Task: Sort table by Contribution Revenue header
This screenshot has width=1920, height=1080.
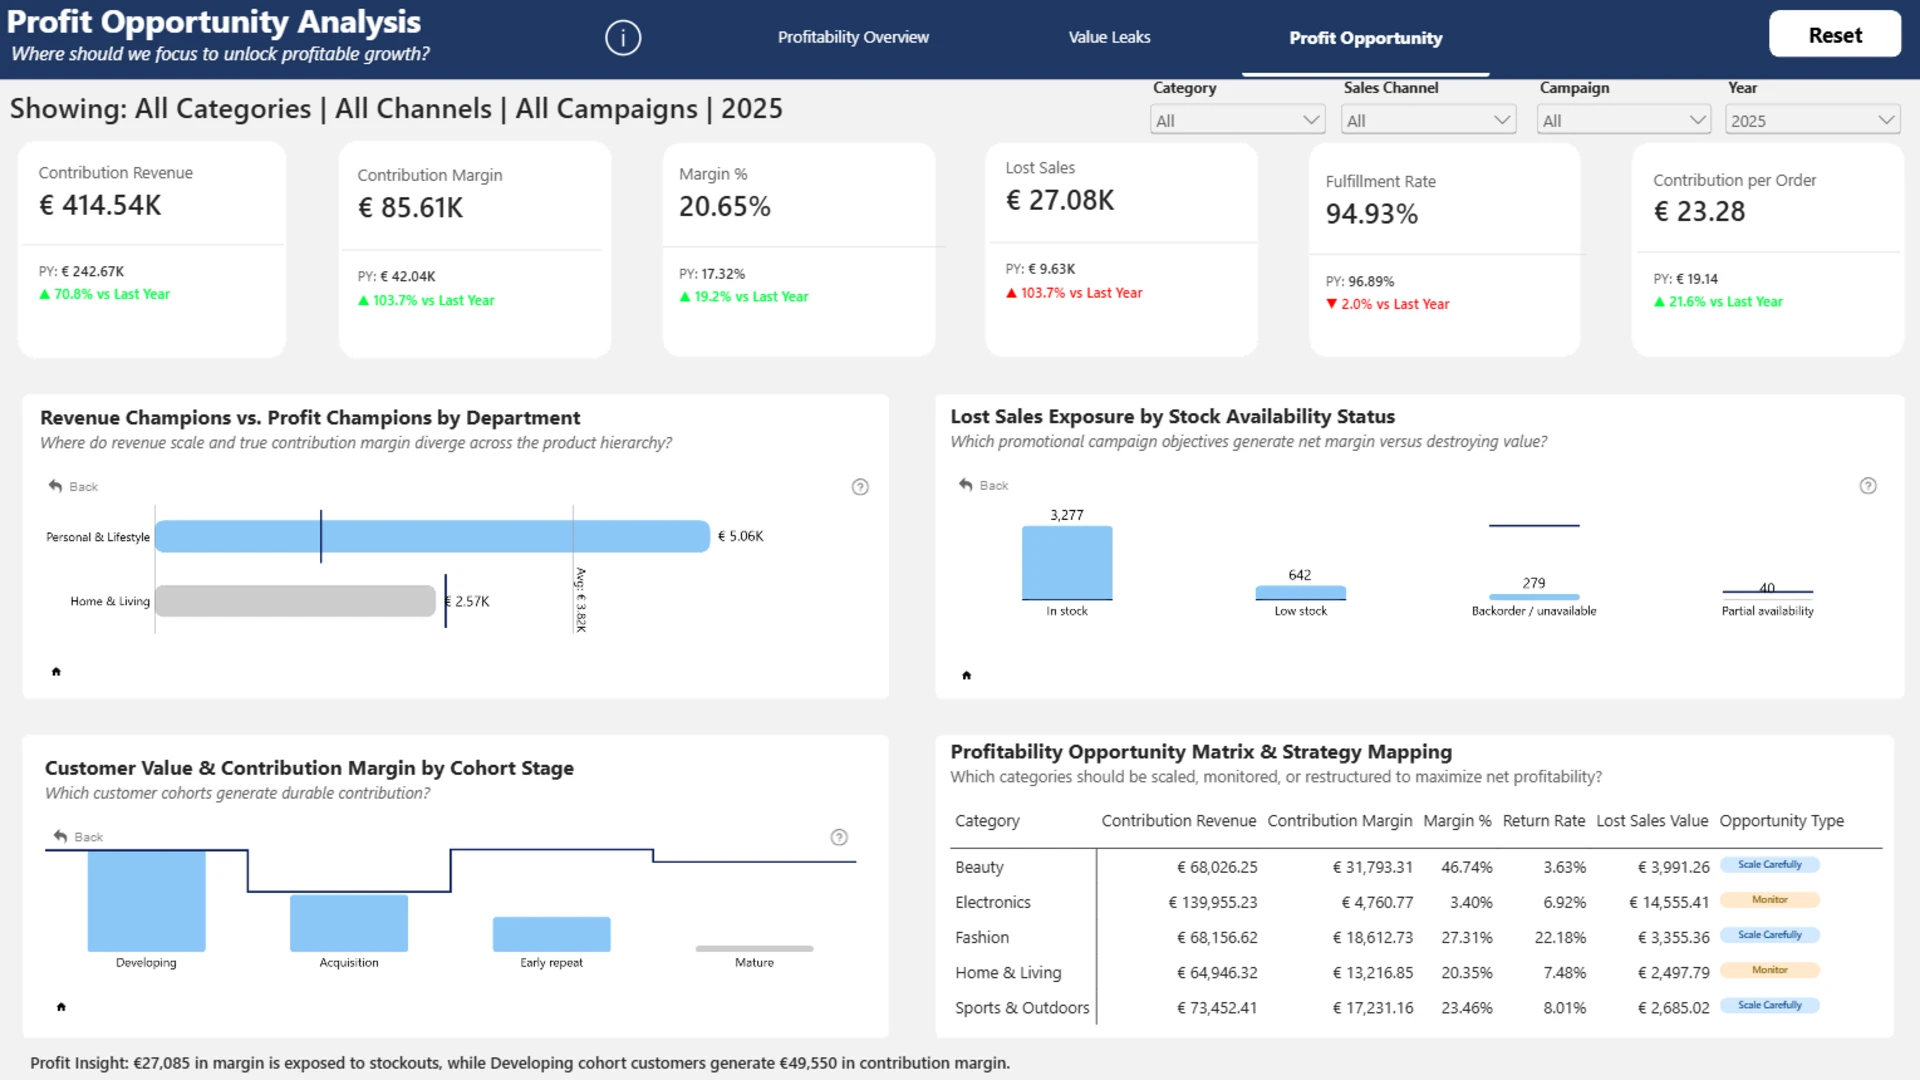Action: pos(1178,820)
